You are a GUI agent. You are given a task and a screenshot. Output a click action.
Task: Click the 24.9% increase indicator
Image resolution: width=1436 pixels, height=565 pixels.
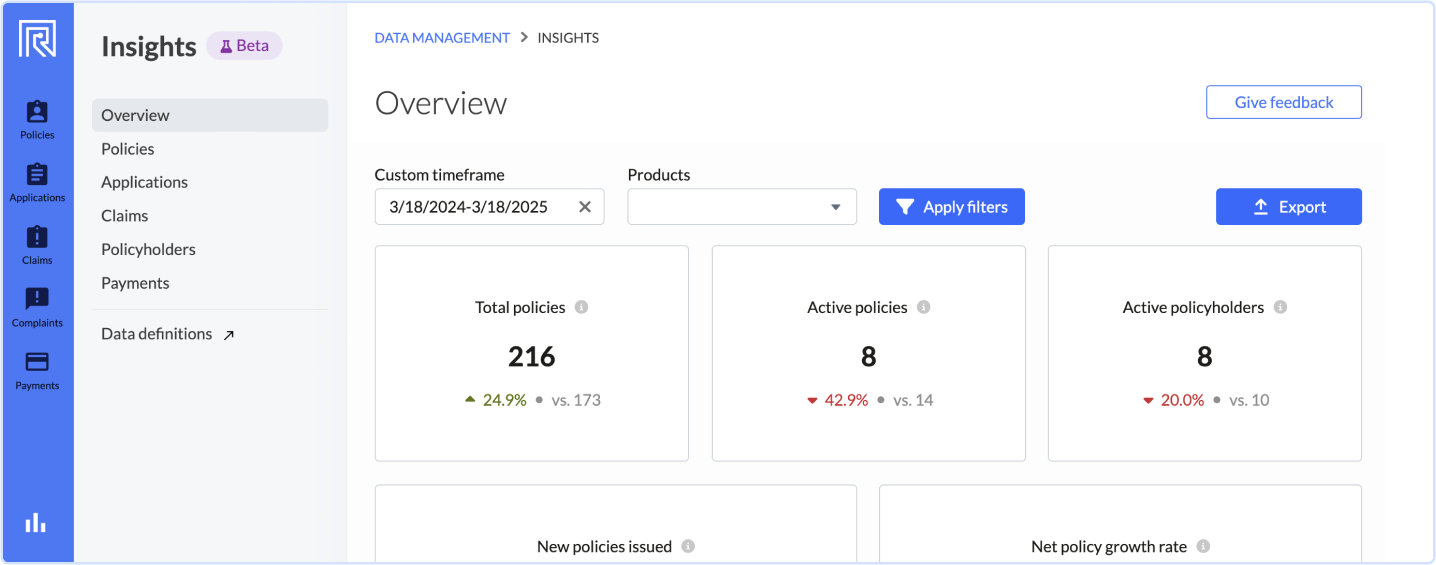tap(496, 400)
